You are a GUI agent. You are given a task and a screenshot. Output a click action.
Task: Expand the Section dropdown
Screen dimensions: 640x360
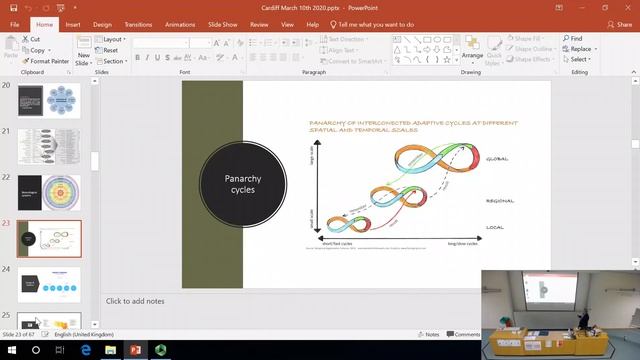click(x=111, y=61)
